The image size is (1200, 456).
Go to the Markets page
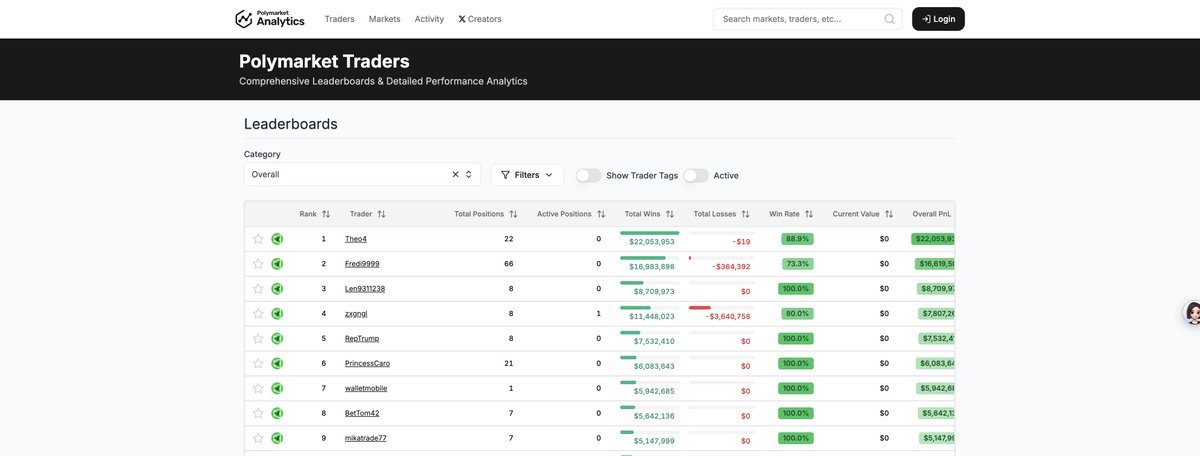coord(384,19)
